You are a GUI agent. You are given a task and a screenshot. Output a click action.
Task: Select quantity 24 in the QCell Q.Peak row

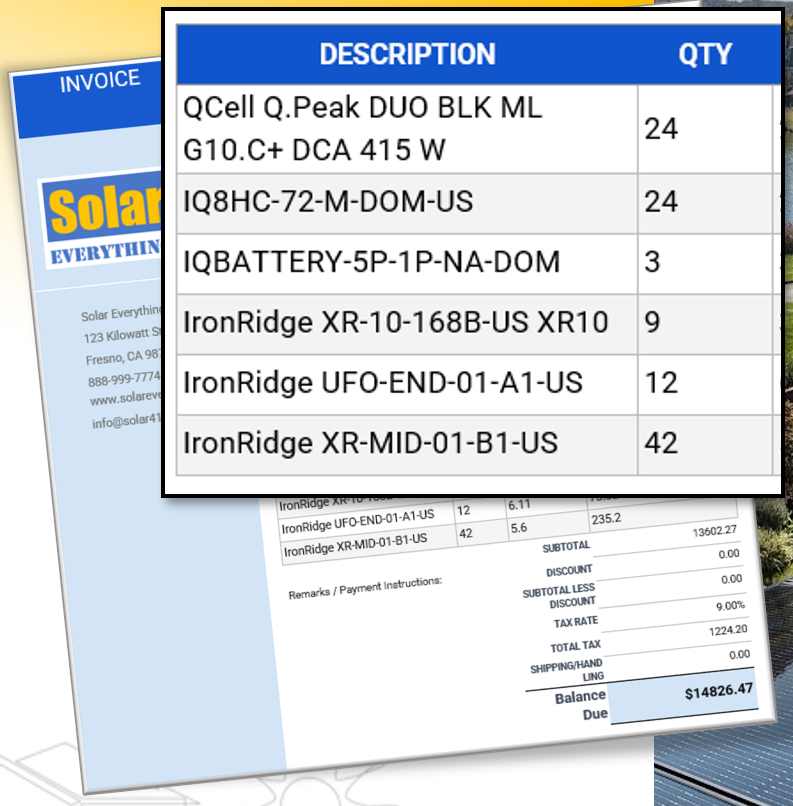coord(661,129)
